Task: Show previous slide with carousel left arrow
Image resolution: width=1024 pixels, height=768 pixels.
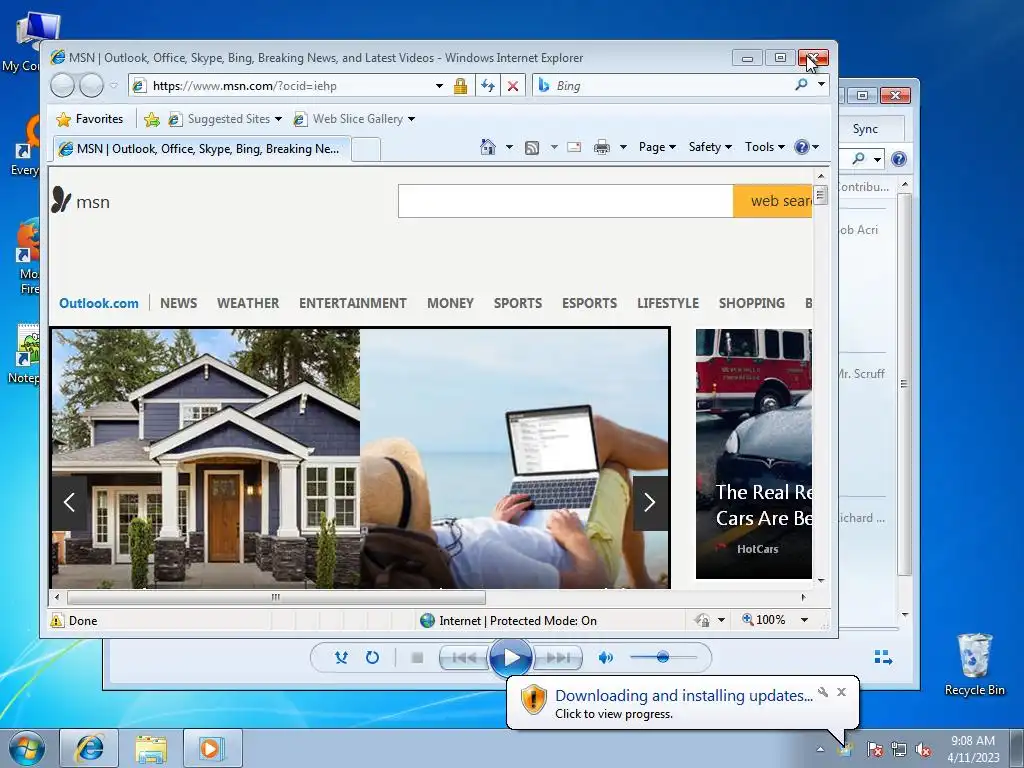Action: point(69,502)
